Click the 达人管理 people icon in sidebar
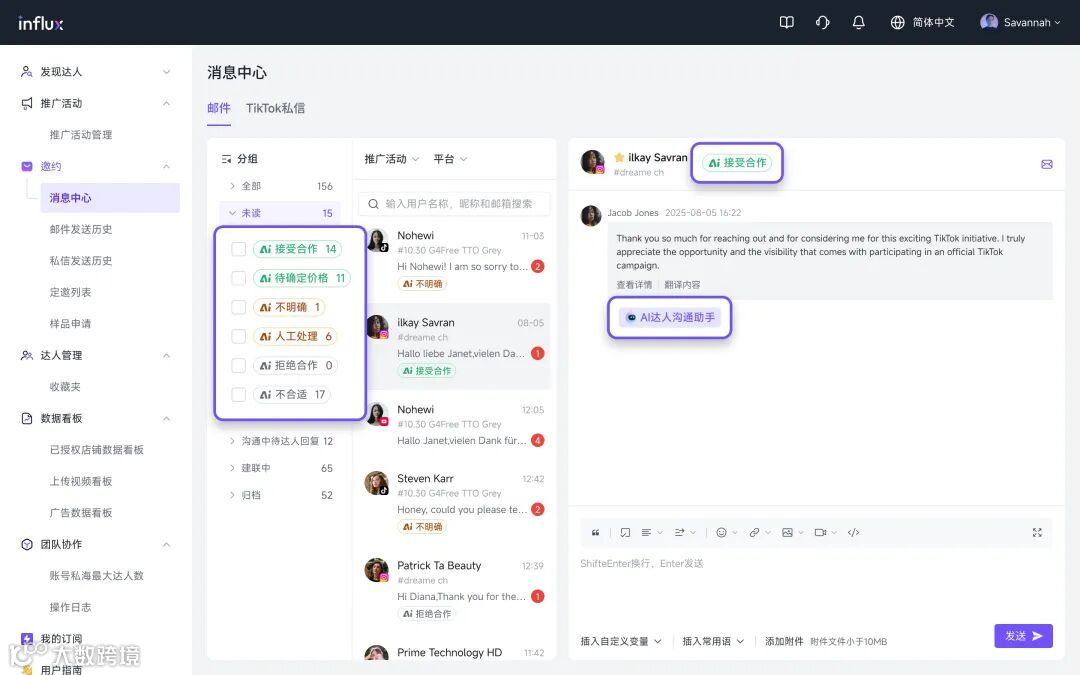 (x=26, y=355)
